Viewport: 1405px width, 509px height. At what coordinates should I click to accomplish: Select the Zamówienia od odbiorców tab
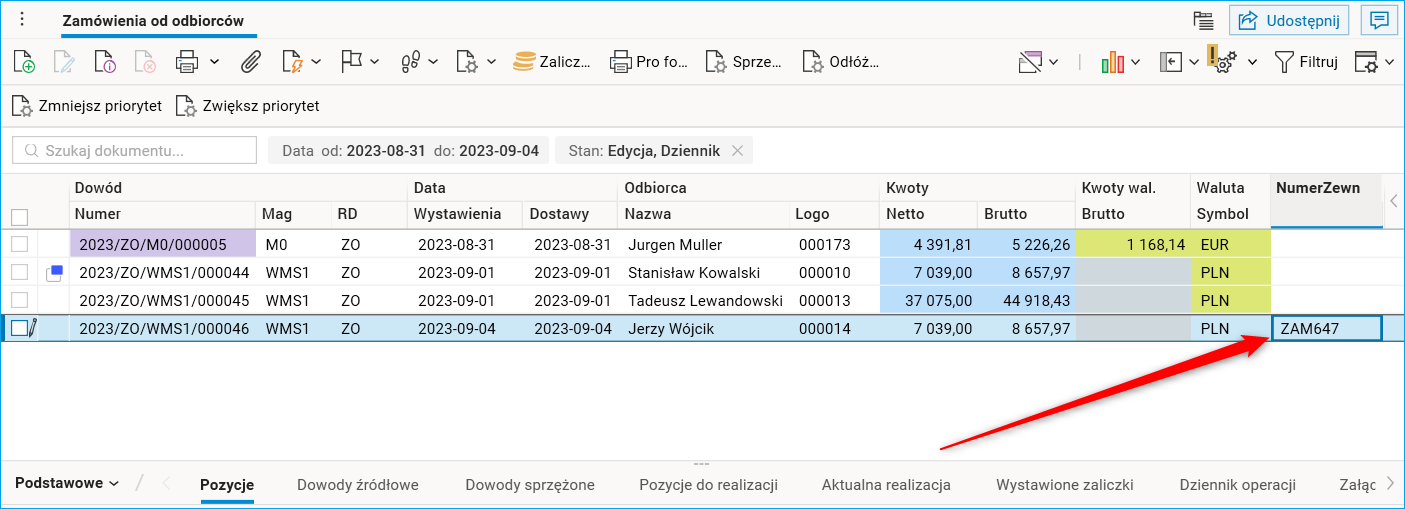click(152, 20)
